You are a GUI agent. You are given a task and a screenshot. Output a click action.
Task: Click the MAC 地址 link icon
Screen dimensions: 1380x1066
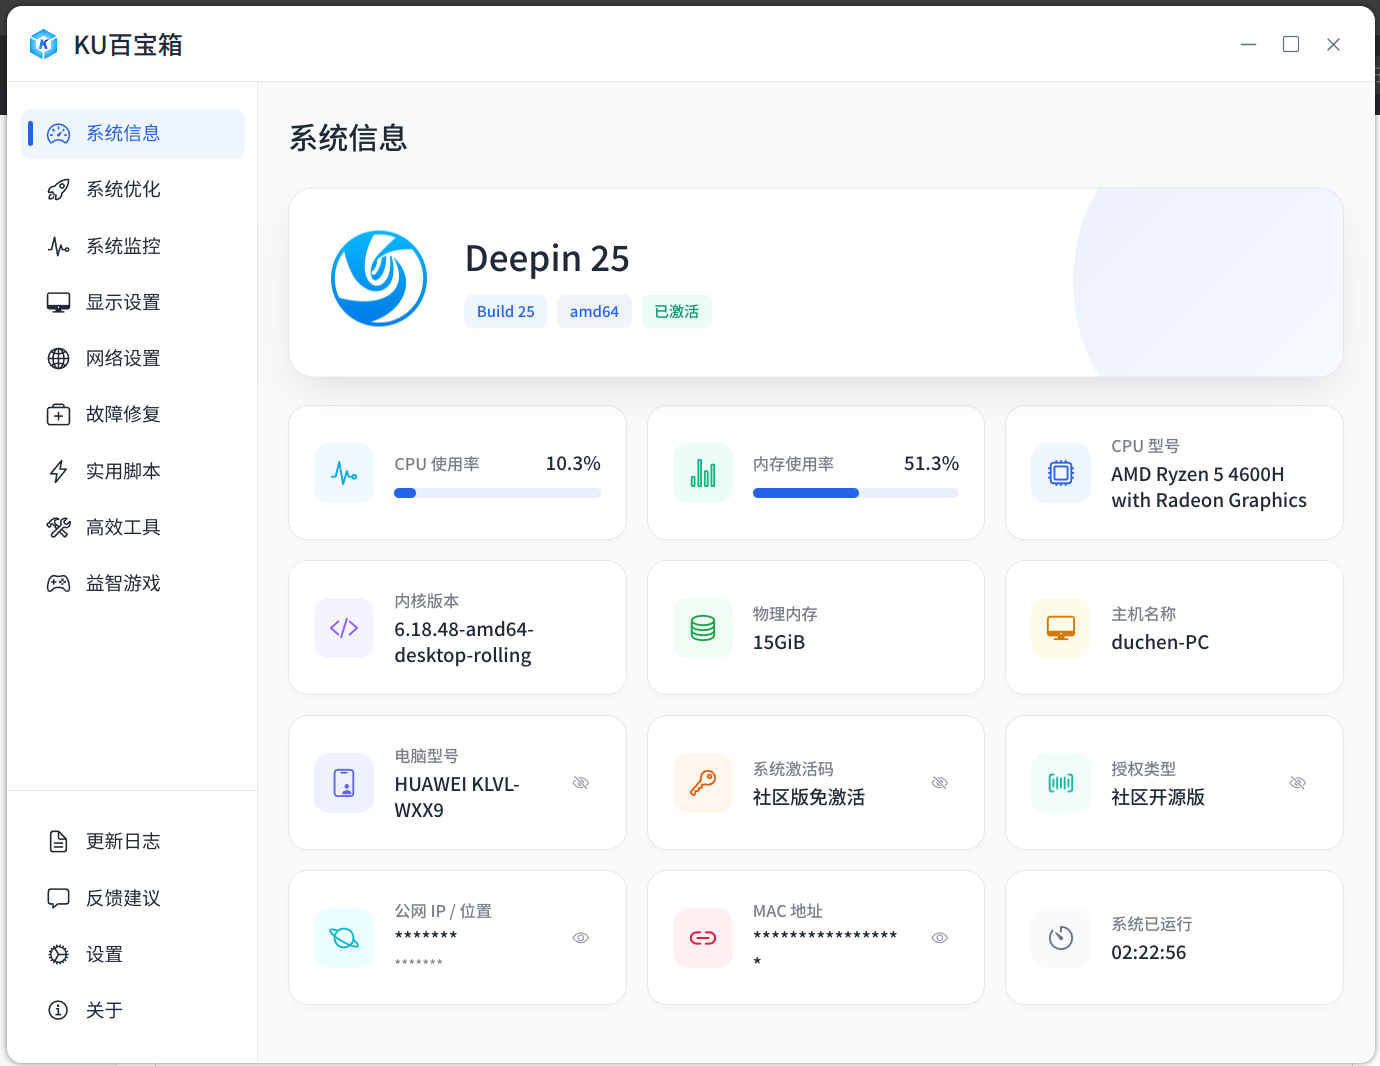coord(703,938)
